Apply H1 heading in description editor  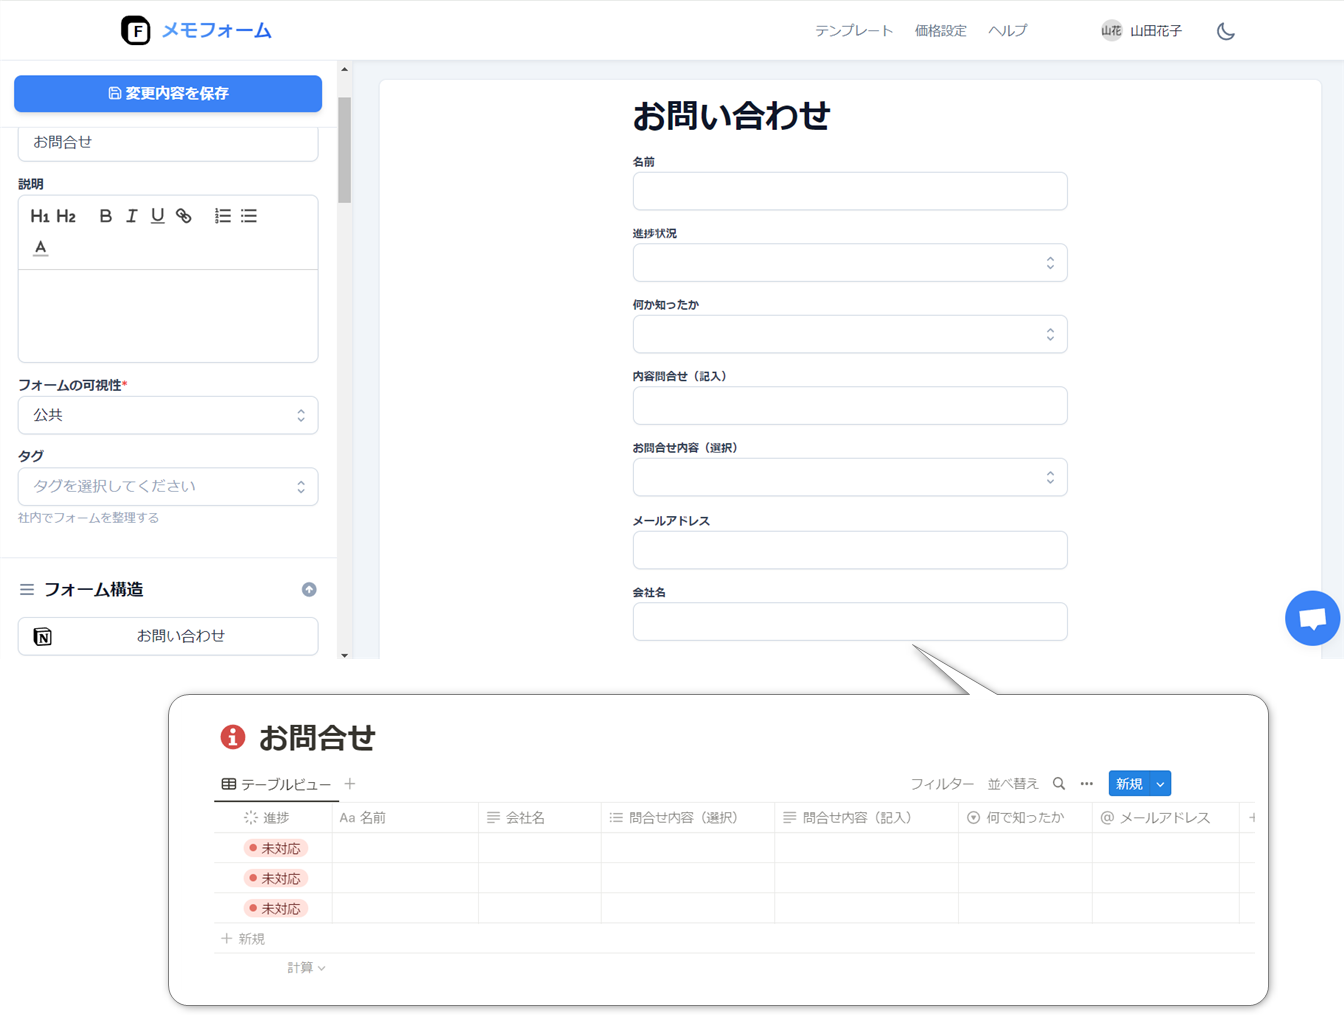coord(39,216)
